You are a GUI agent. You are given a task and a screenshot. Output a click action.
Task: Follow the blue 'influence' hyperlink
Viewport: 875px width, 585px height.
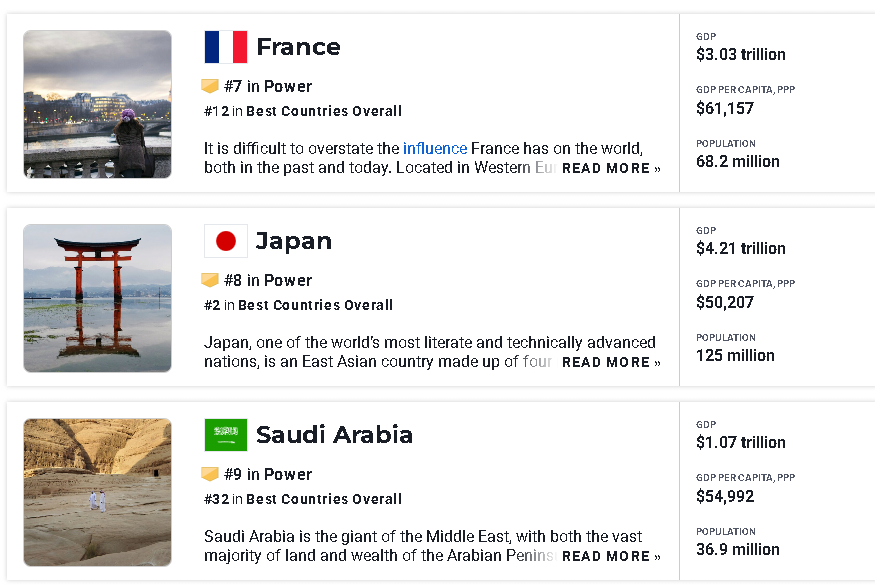tap(435, 149)
